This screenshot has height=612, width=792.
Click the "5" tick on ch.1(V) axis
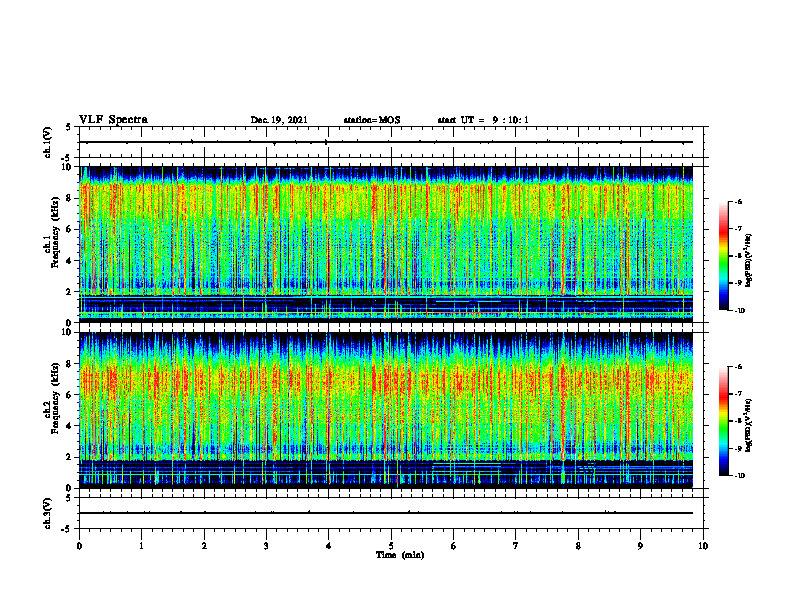coord(69,127)
